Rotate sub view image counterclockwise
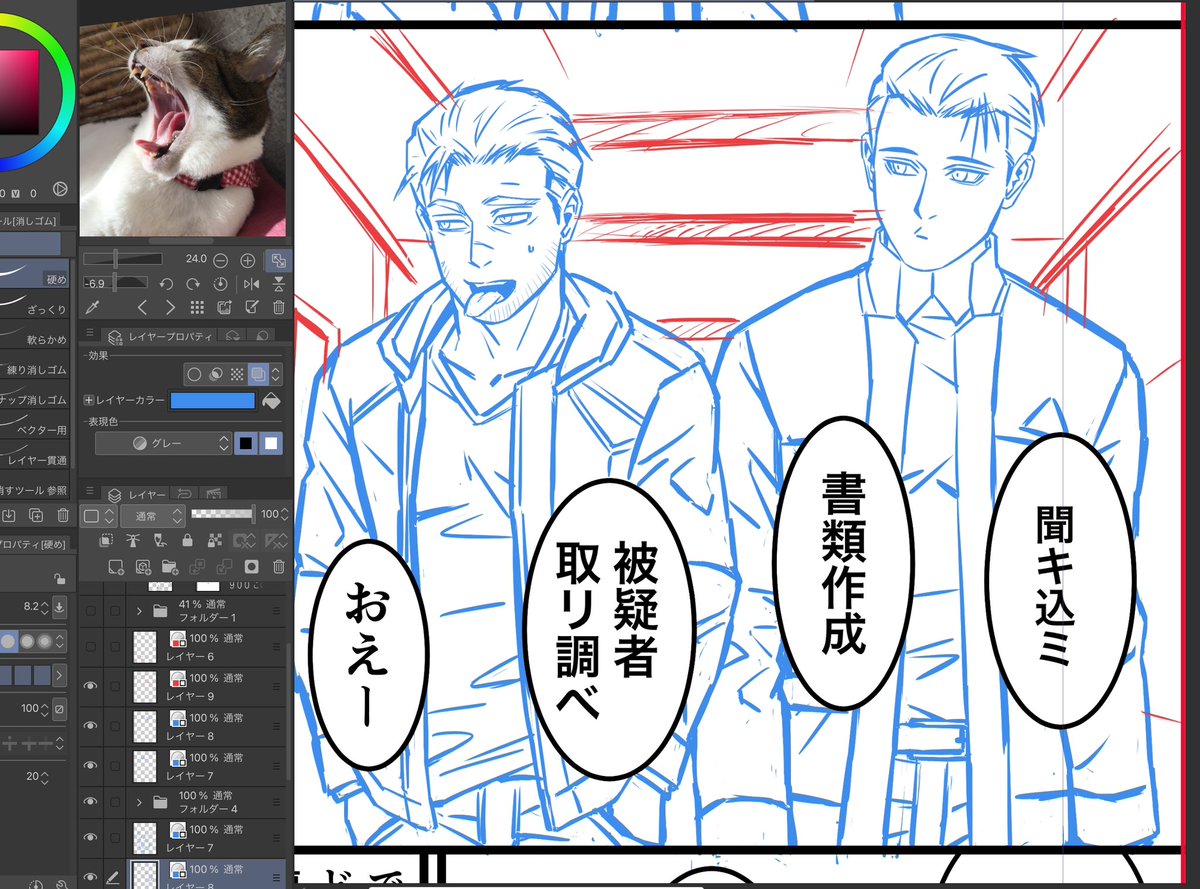The width and height of the screenshot is (1200, 889). pos(166,284)
